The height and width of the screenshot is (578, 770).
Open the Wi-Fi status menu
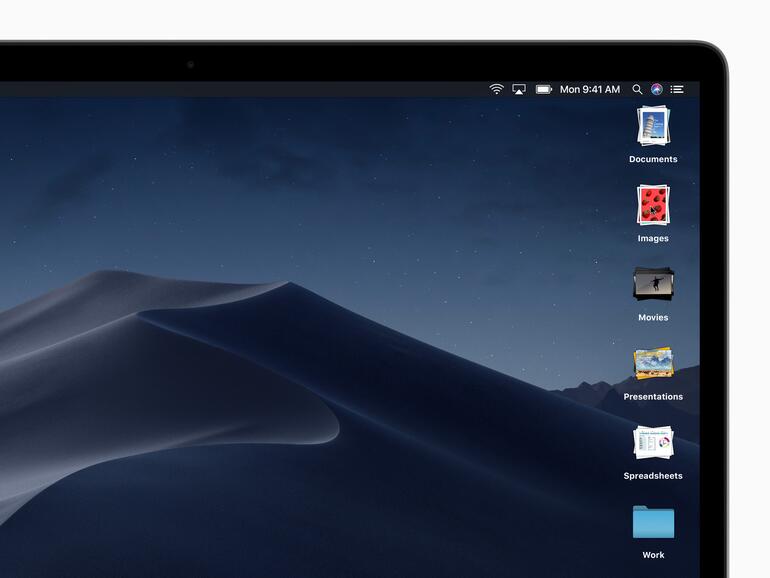tap(496, 89)
